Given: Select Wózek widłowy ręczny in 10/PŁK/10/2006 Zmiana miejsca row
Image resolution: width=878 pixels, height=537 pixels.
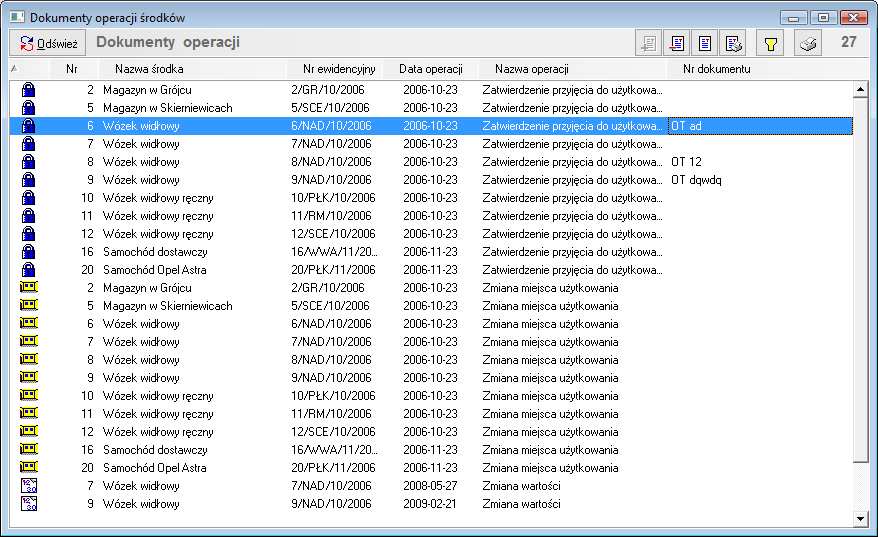Looking at the screenshot, I should pos(158,395).
